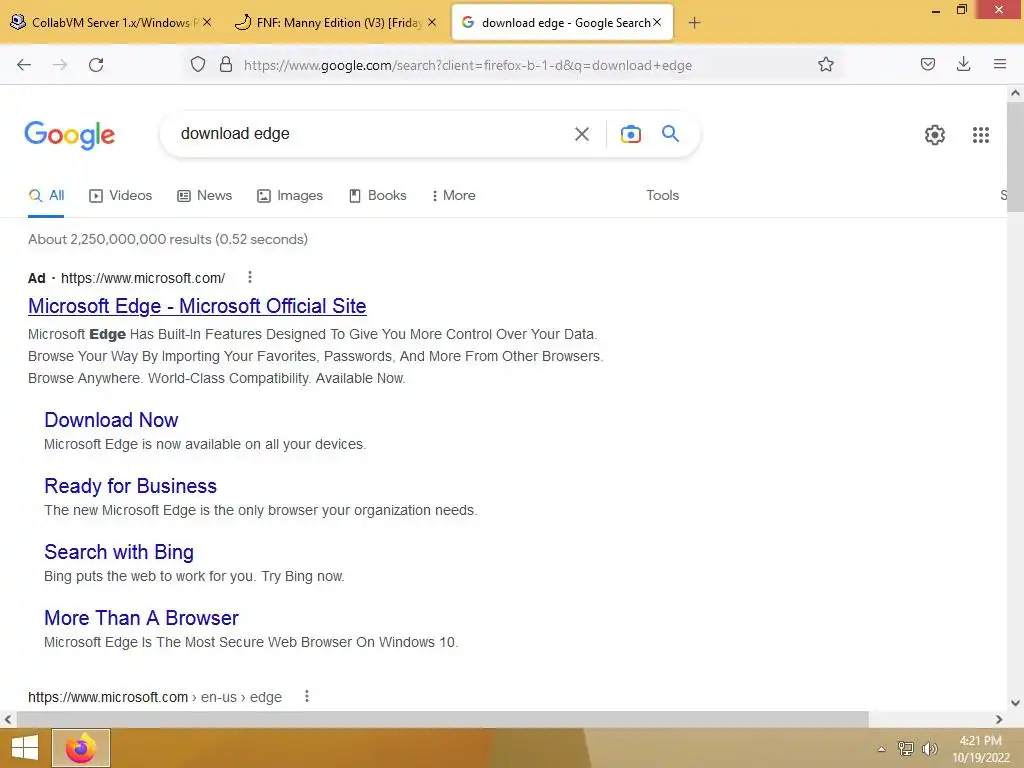Screen dimensions: 1024x768
Task: Open the Firefox downloads panel
Action: coord(963,64)
